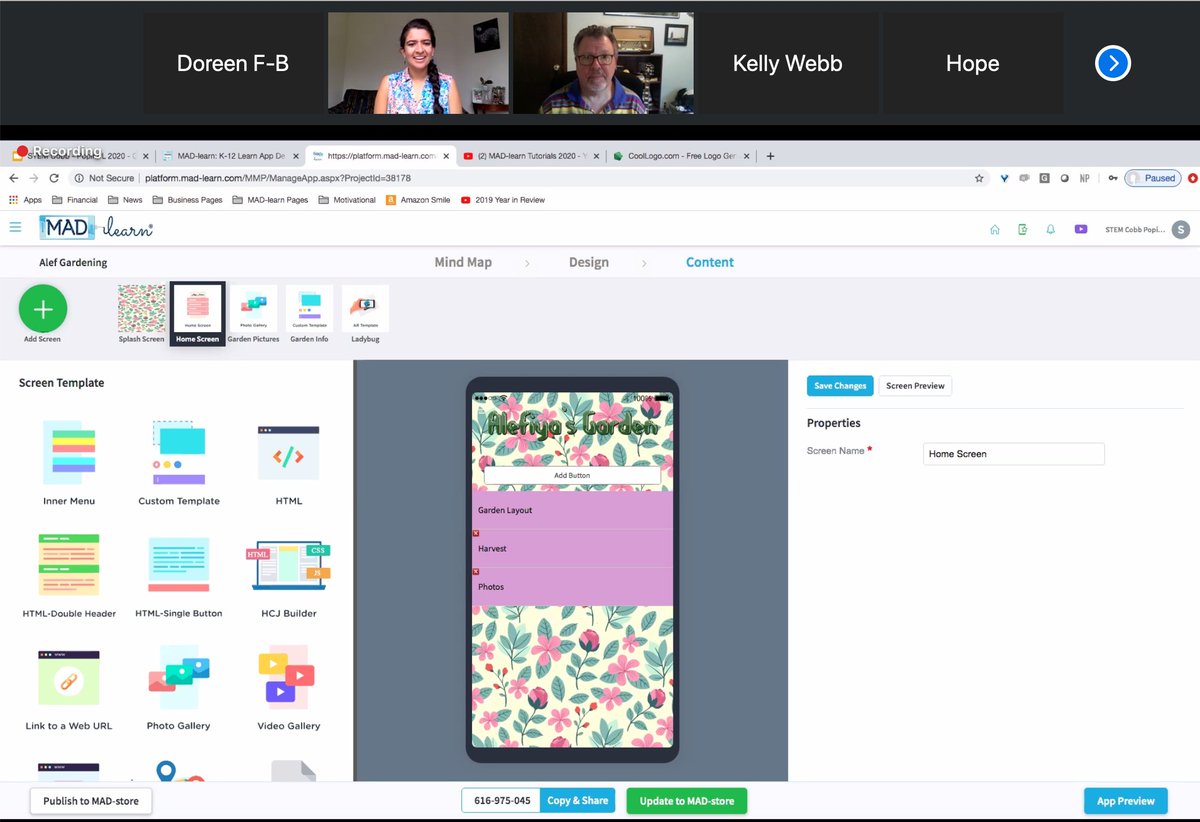Choose the HTML-Single Button template icon
The image size is (1200, 822).
pyautogui.click(x=179, y=565)
